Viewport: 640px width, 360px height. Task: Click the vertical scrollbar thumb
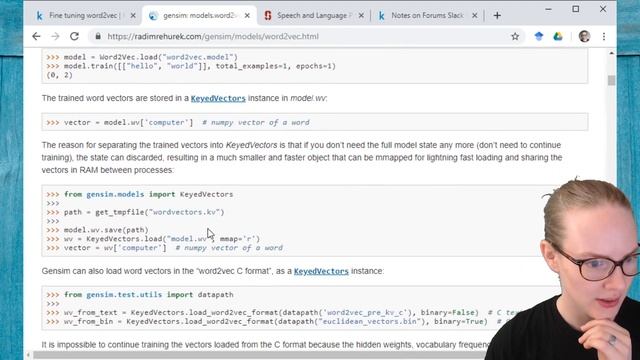(x=611, y=80)
